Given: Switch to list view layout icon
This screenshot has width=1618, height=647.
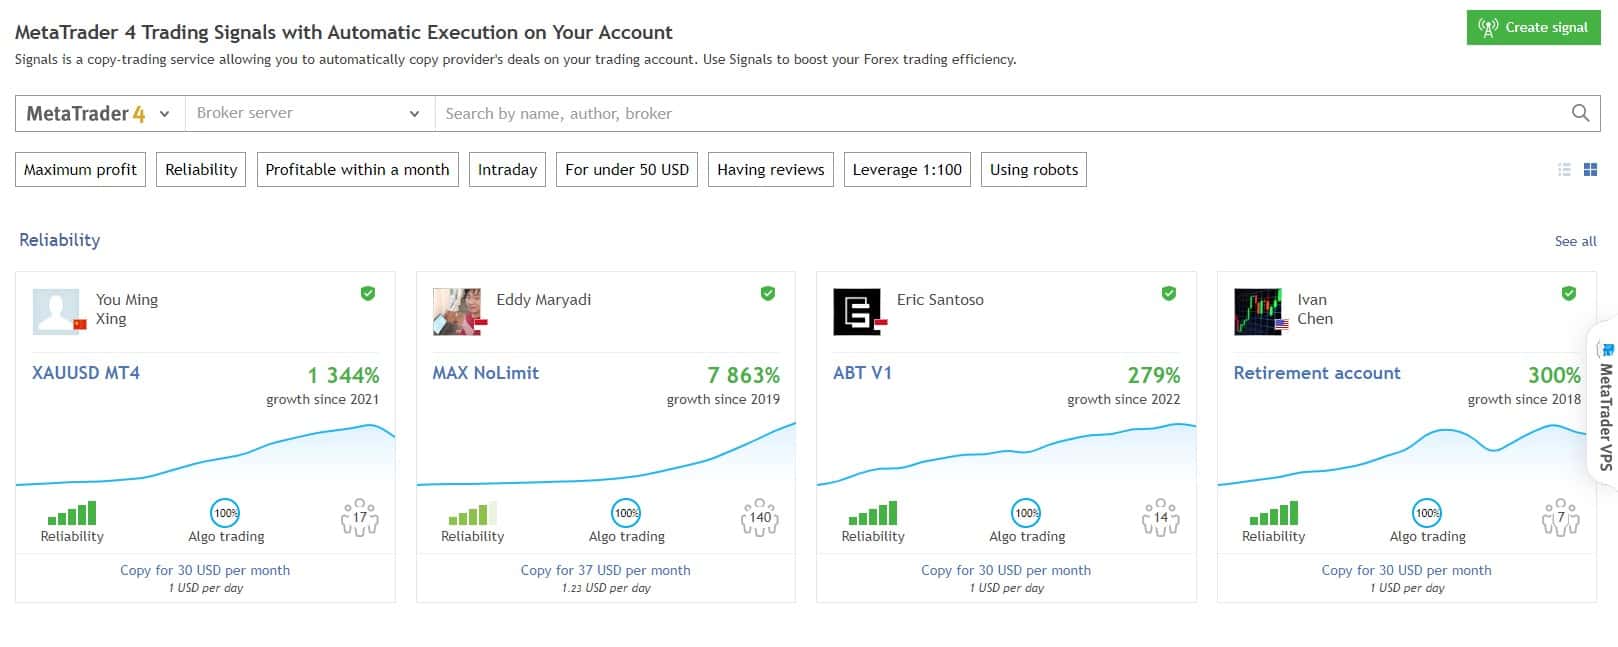Looking at the screenshot, I should pos(1564,170).
